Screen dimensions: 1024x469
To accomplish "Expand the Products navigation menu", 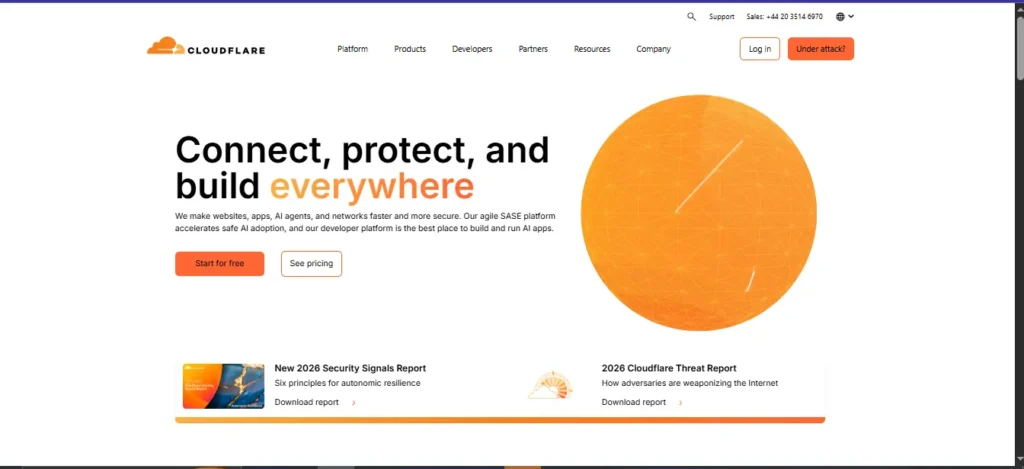I will [410, 49].
